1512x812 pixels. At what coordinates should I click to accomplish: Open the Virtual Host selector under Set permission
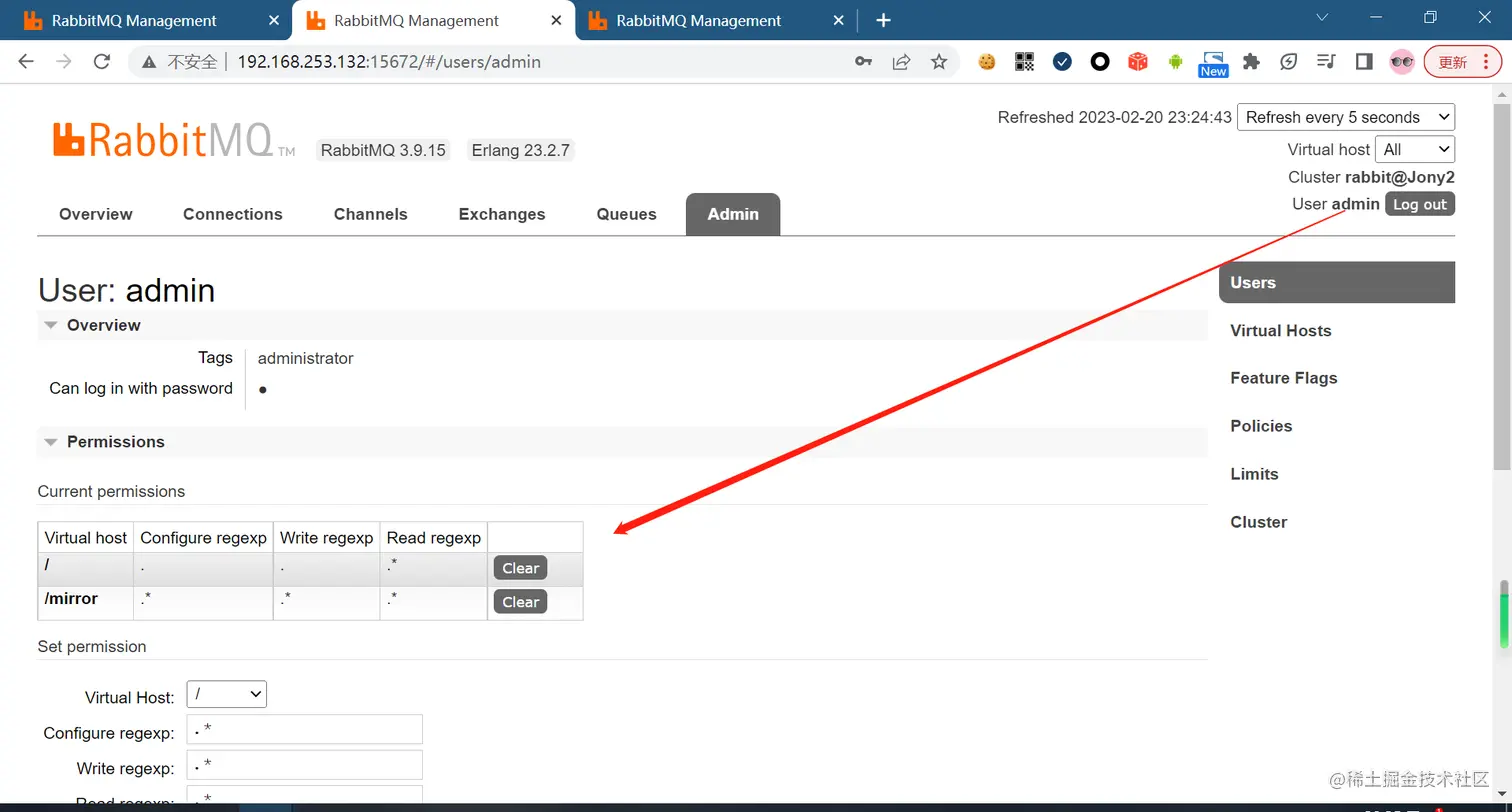(227, 694)
